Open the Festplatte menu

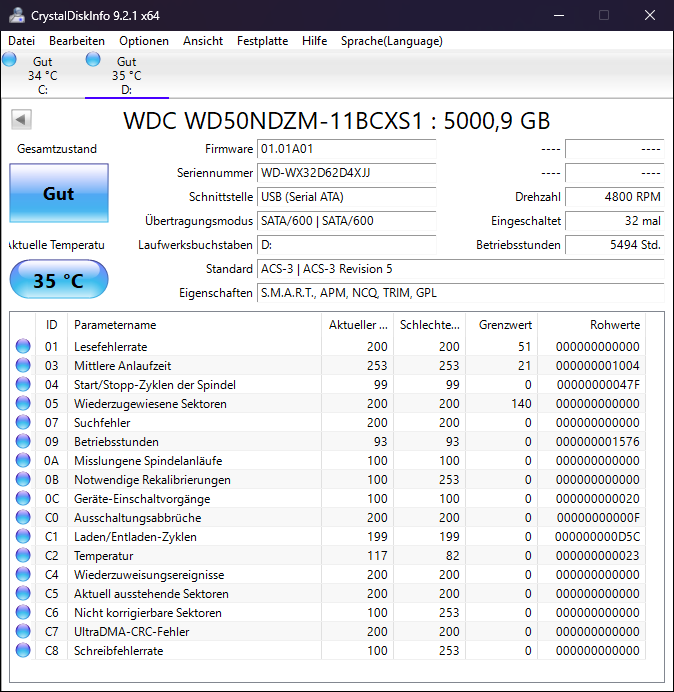pos(262,41)
